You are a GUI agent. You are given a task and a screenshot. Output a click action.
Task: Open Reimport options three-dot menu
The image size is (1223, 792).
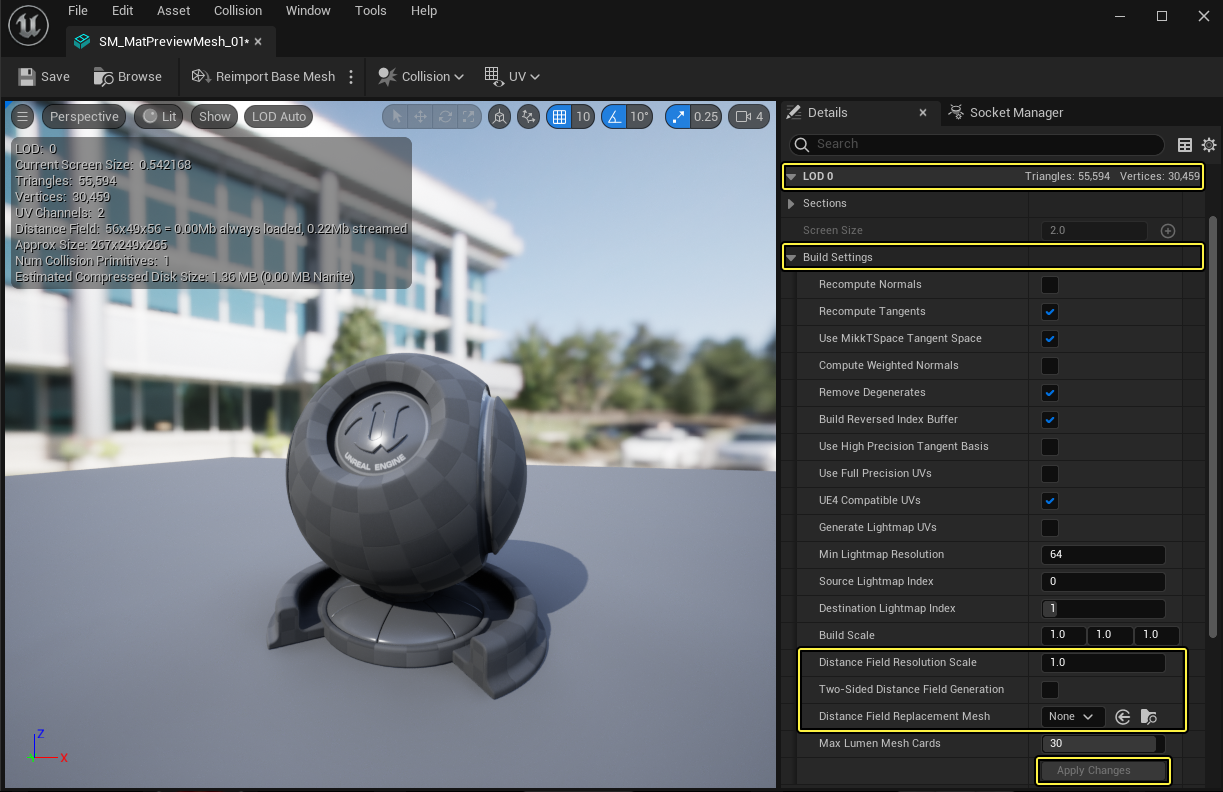coord(351,77)
